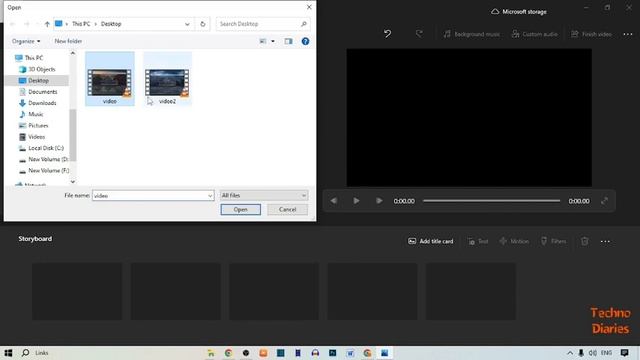The image size is (640, 360).
Task: Open Pictures in the navigation tree
Action: [x=38, y=126]
